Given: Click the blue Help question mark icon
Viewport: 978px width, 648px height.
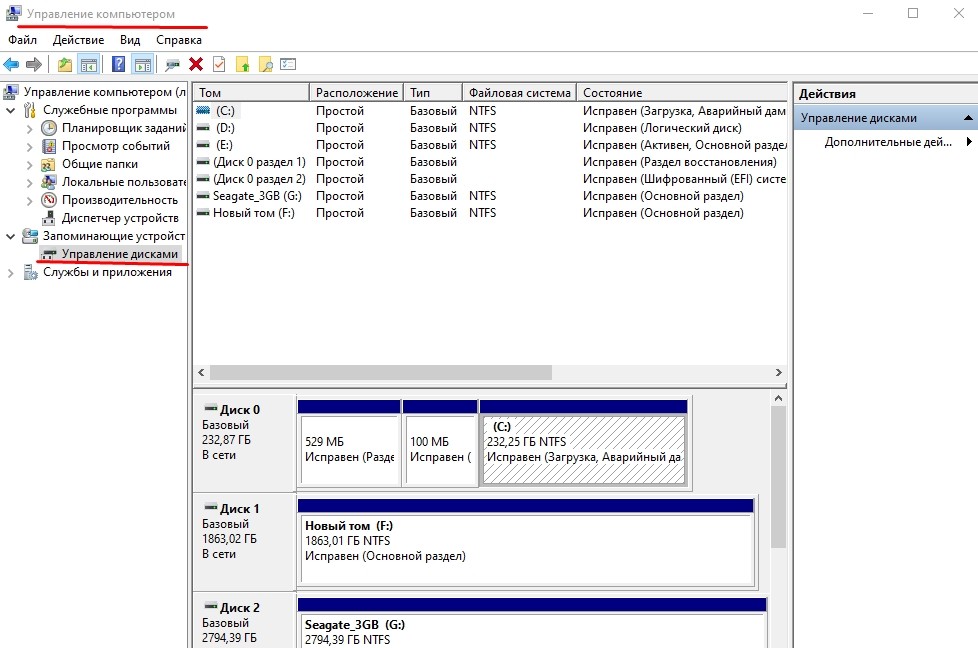Looking at the screenshot, I should 118,64.
